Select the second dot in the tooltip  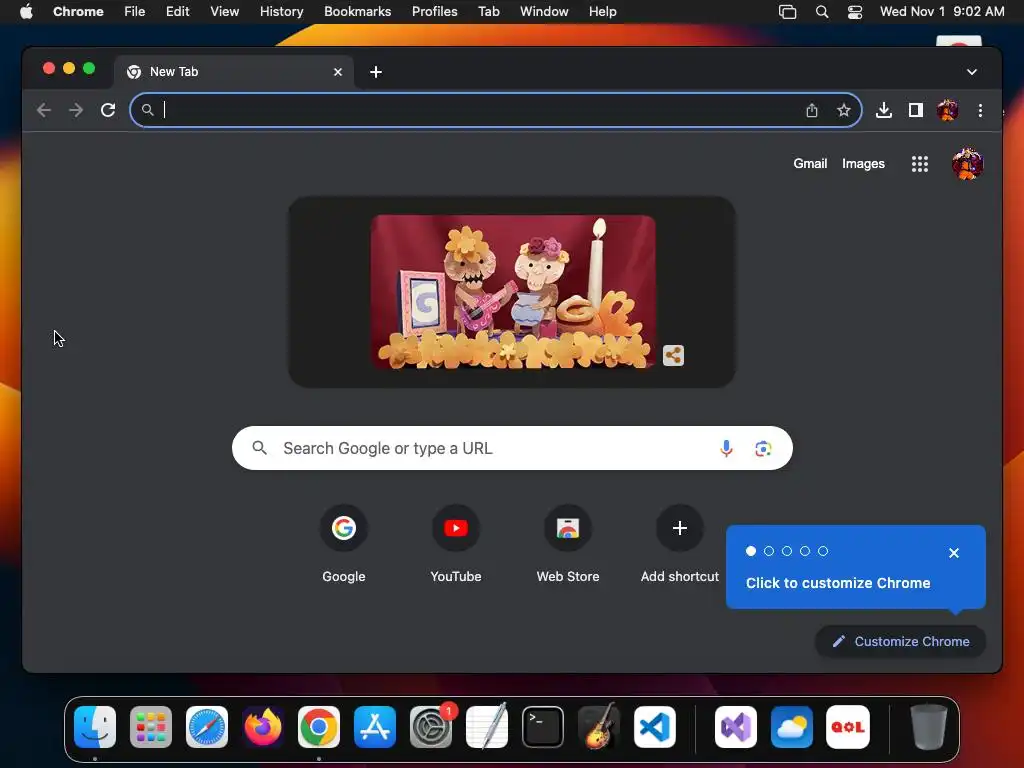point(769,551)
